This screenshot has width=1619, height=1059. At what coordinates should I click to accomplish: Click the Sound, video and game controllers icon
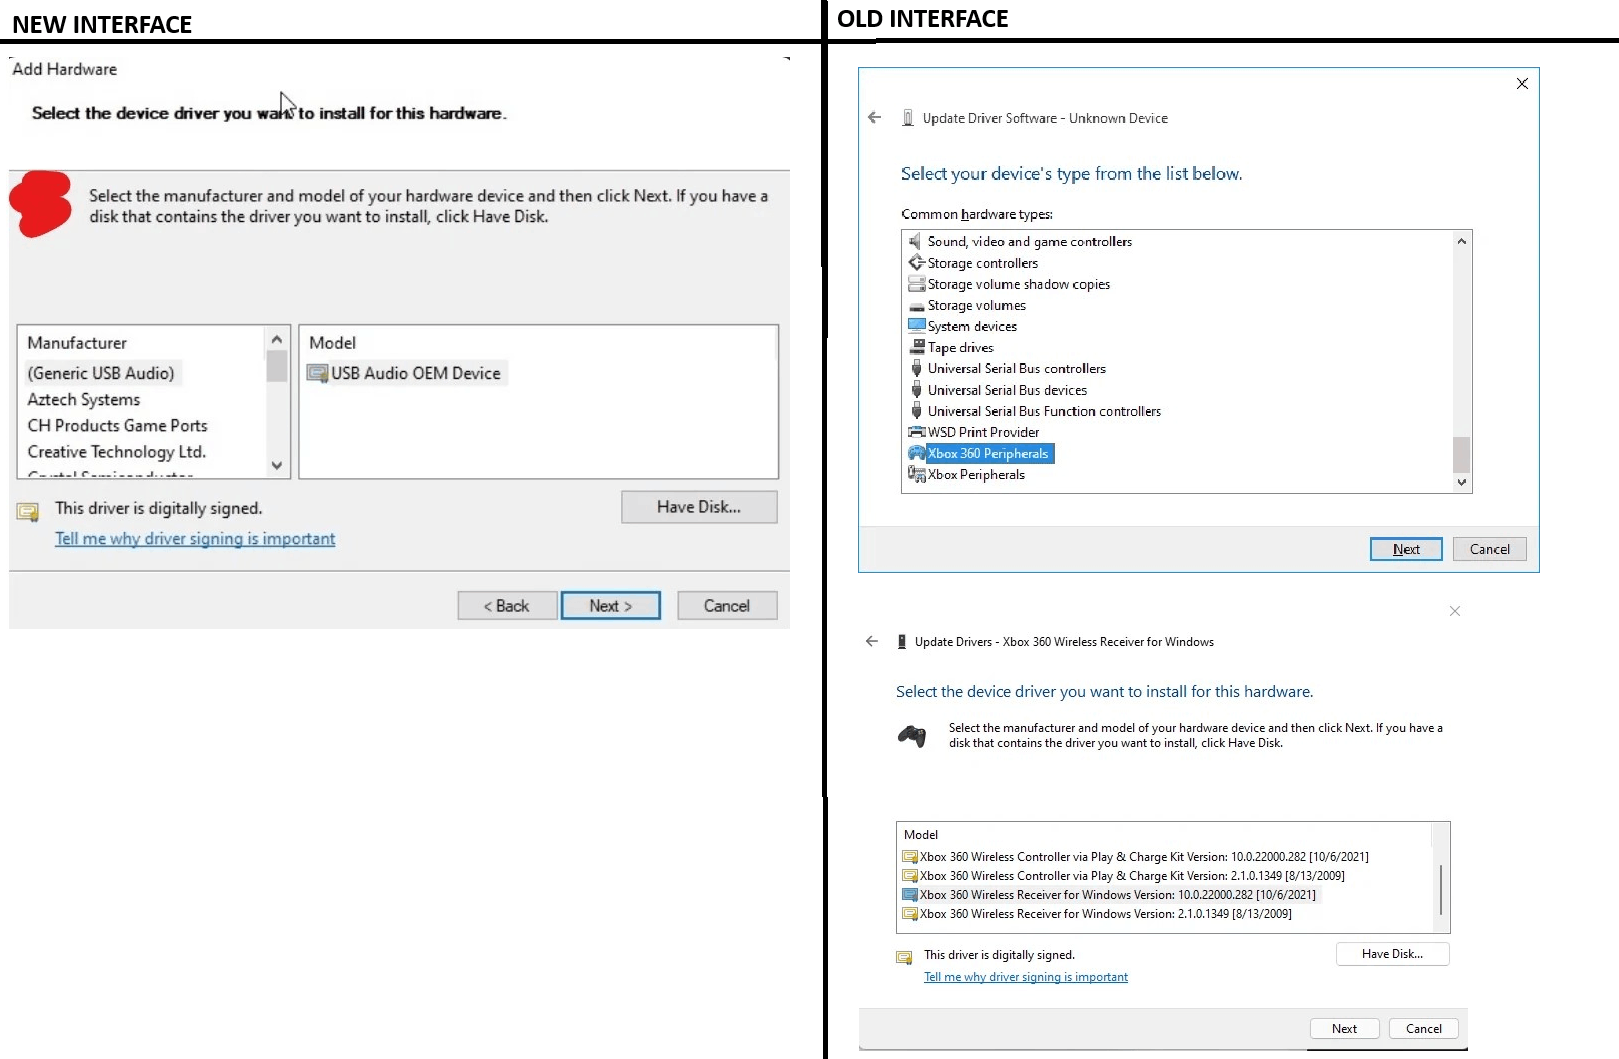915,241
